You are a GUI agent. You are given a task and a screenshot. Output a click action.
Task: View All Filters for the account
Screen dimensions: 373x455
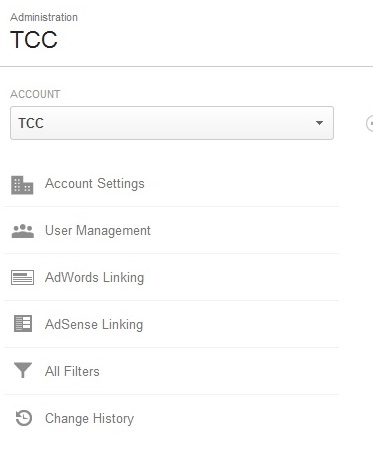[x=72, y=371]
